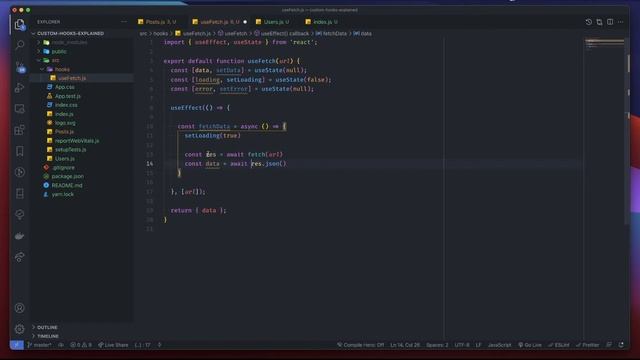This screenshot has width=640, height=360.
Task: Change indentation via Spaces: 2
Action: coord(437,345)
